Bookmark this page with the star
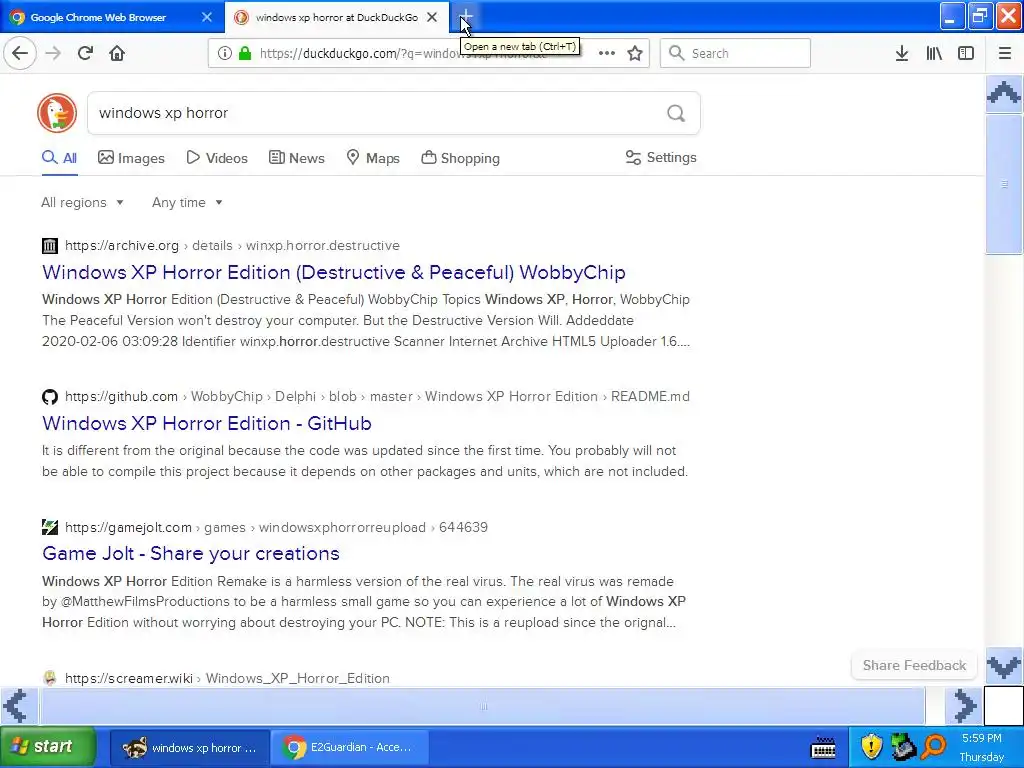Image resolution: width=1024 pixels, height=768 pixels. point(635,54)
